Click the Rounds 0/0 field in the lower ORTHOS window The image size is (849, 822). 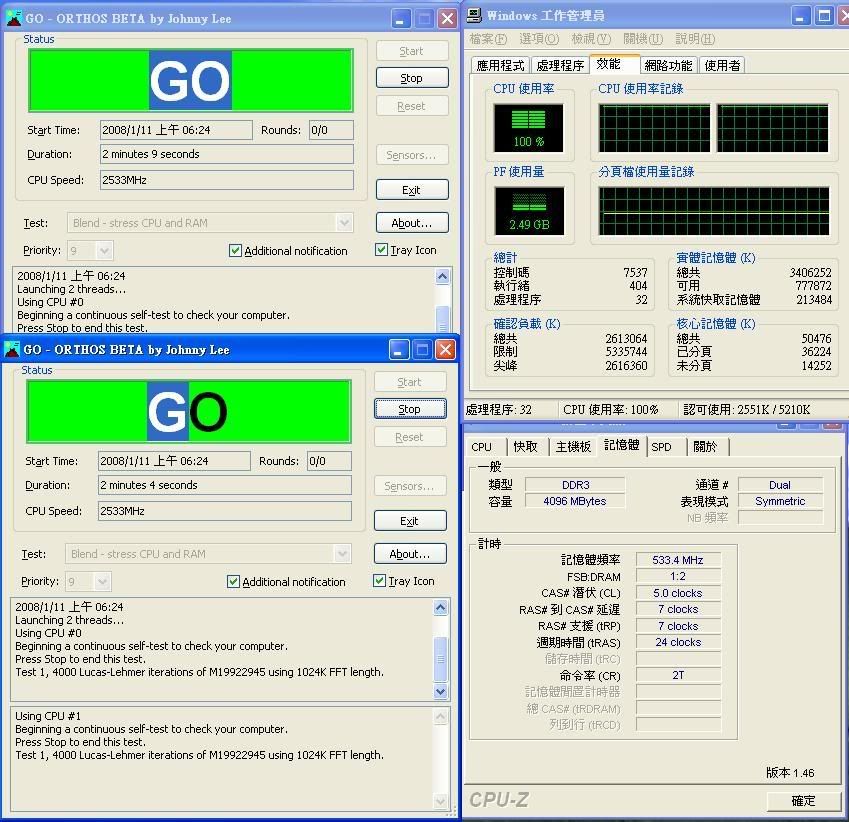click(329, 461)
